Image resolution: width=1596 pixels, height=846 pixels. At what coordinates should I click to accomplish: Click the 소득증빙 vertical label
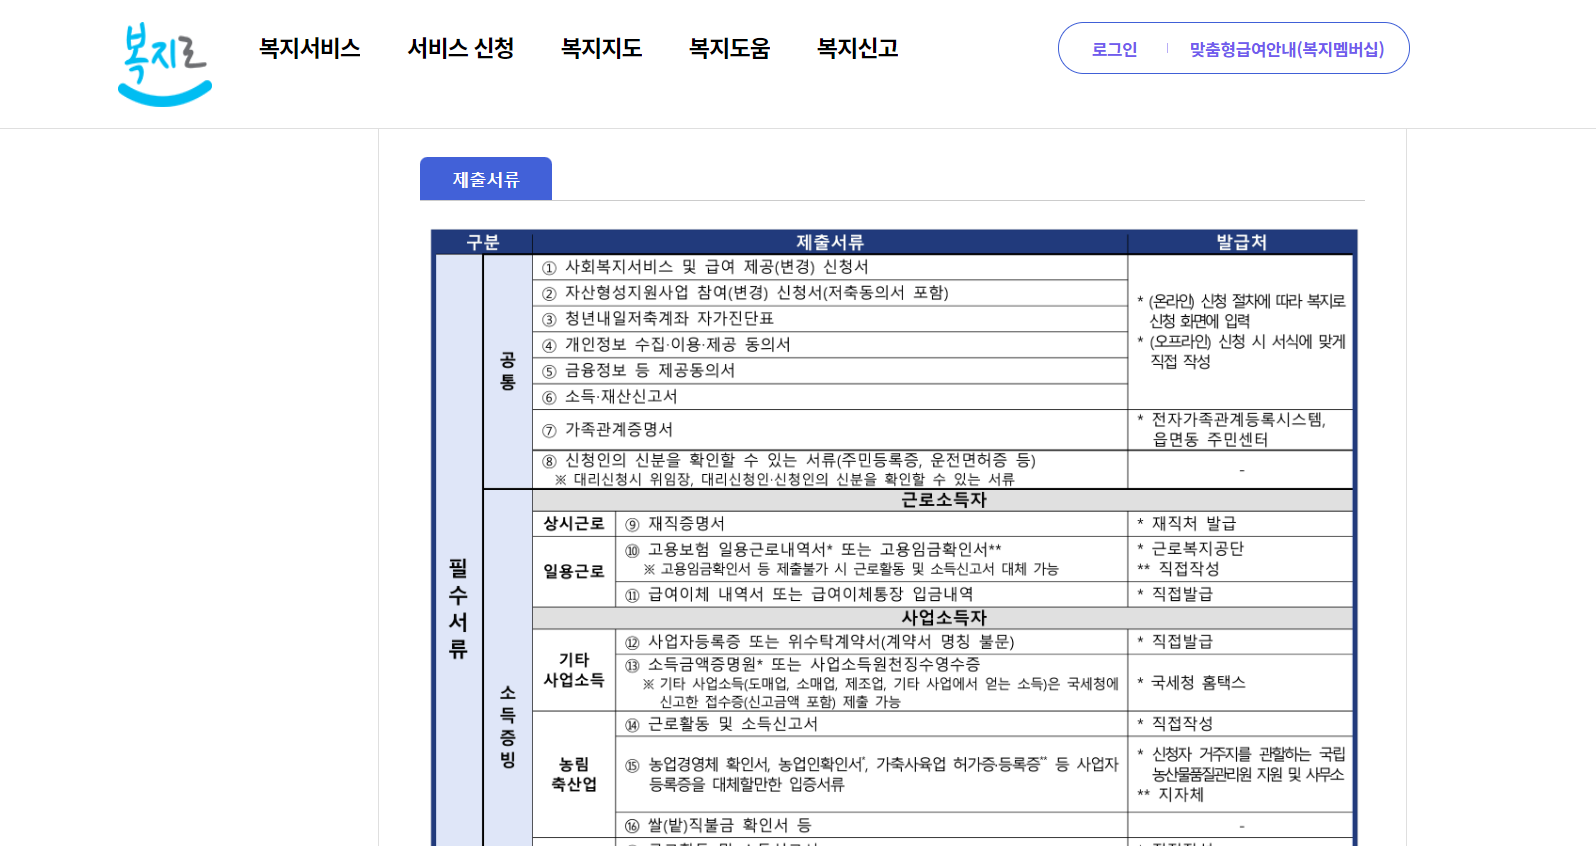(508, 727)
